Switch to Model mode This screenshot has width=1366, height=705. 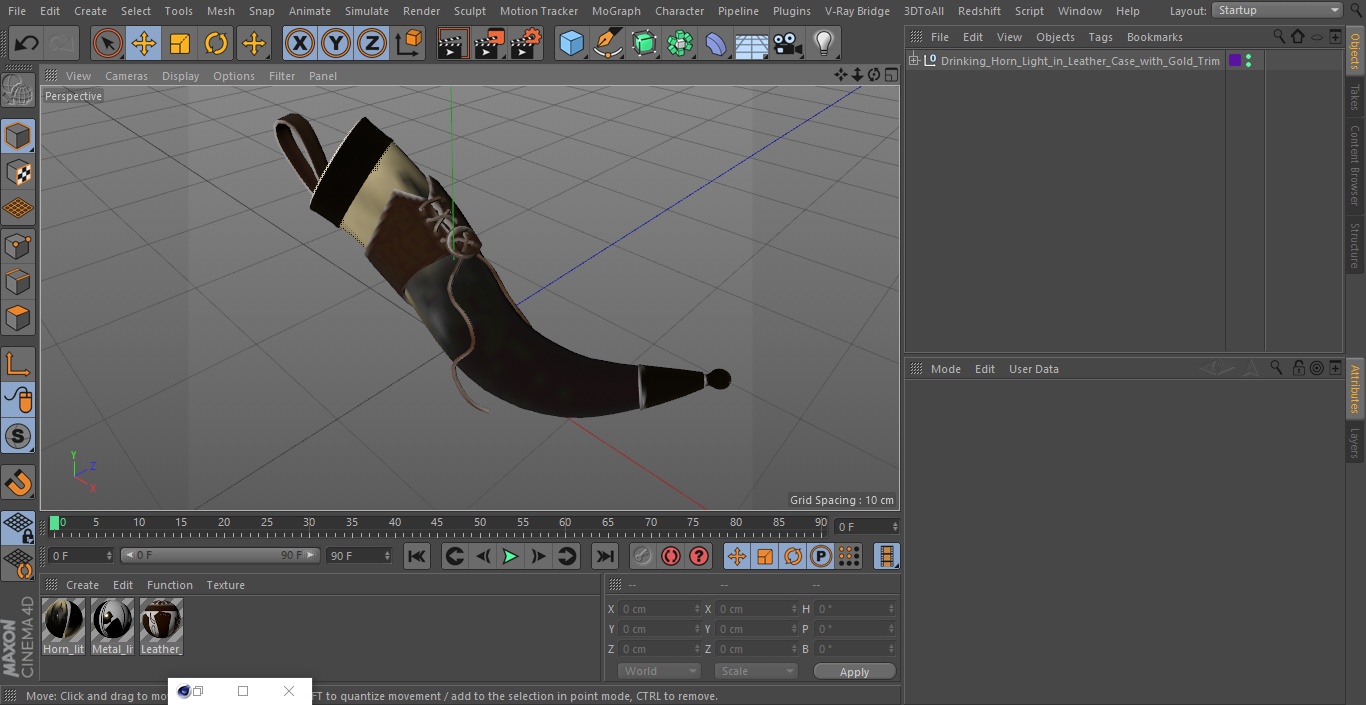point(18,136)
